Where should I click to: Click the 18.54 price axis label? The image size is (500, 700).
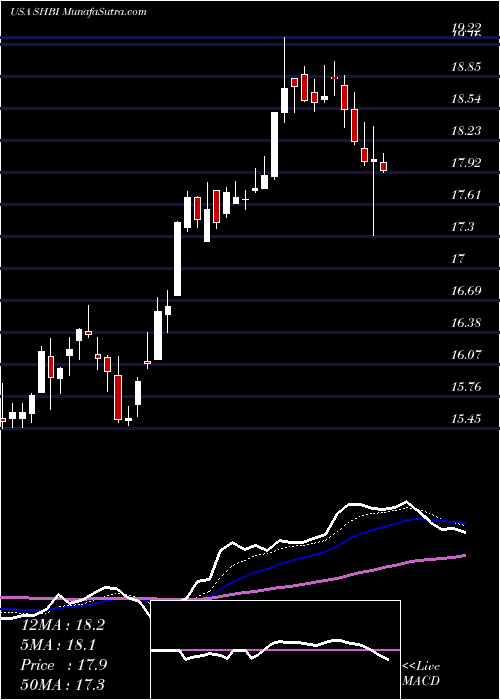466,99
